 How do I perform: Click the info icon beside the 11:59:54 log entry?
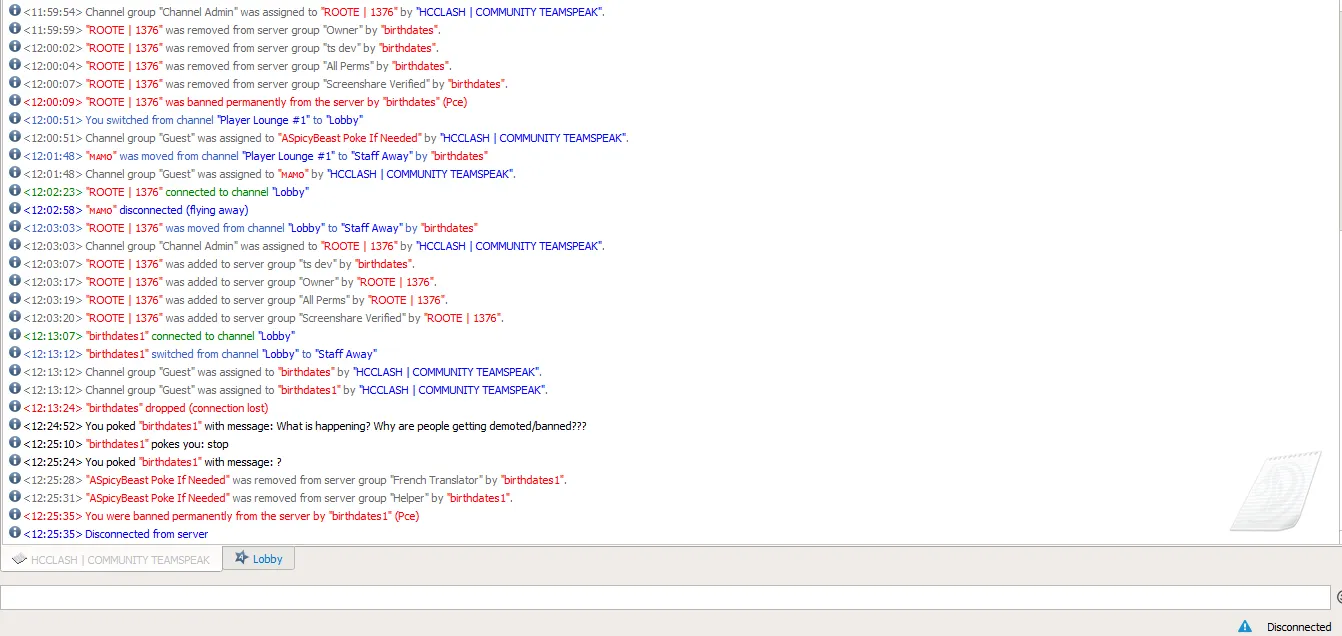tap(14, 11)
